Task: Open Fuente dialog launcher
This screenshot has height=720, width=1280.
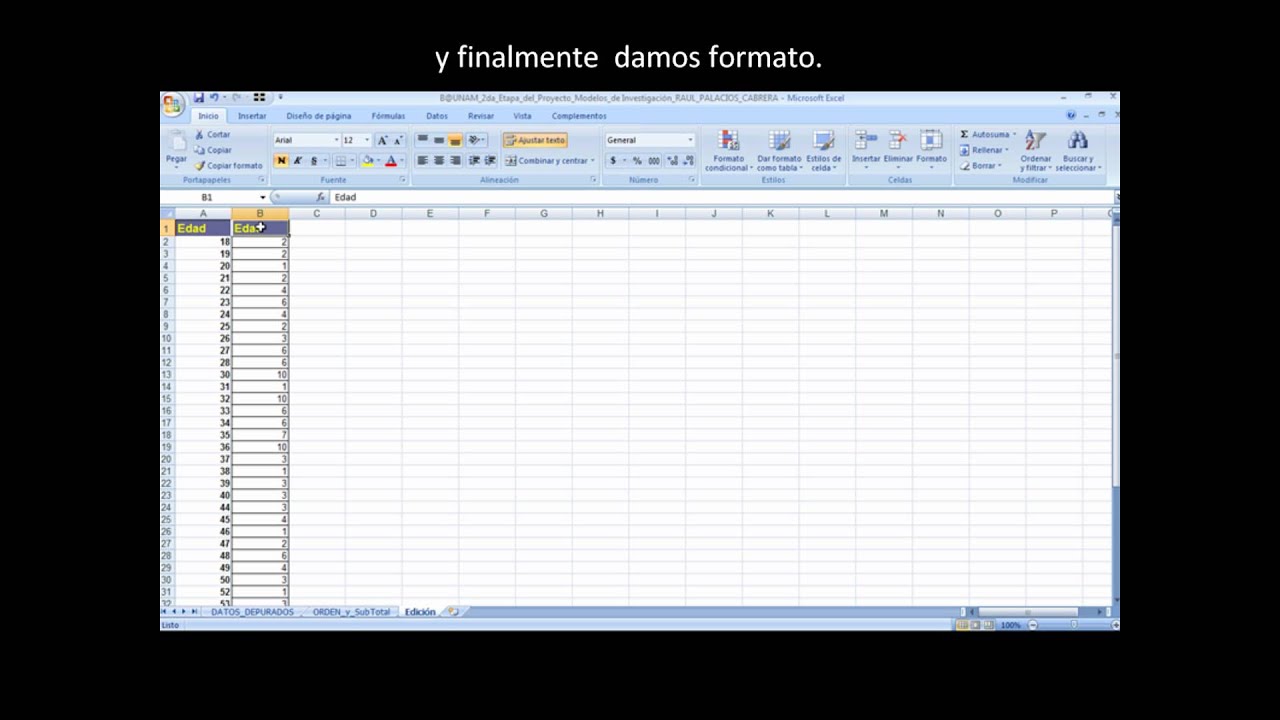Action: coord(403,180)
